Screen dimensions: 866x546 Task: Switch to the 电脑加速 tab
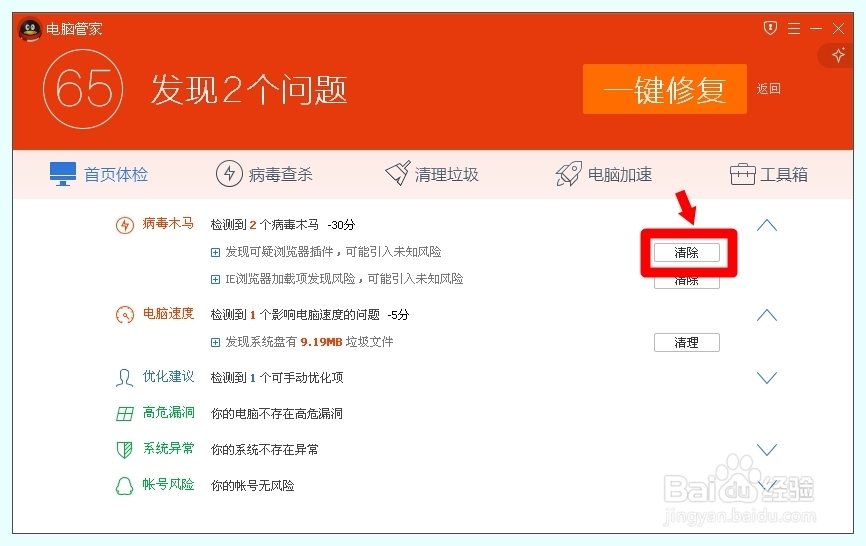point(604,174)
